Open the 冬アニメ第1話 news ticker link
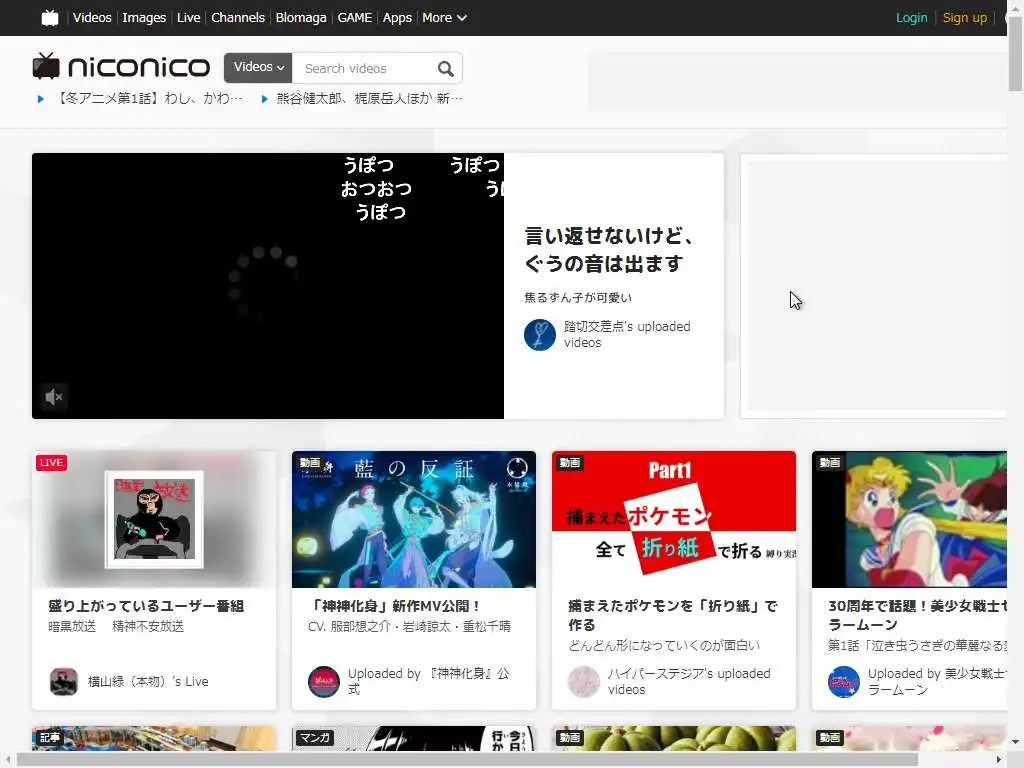The image size is (1024, 768). pyautogui.click(x=150, y=99)
